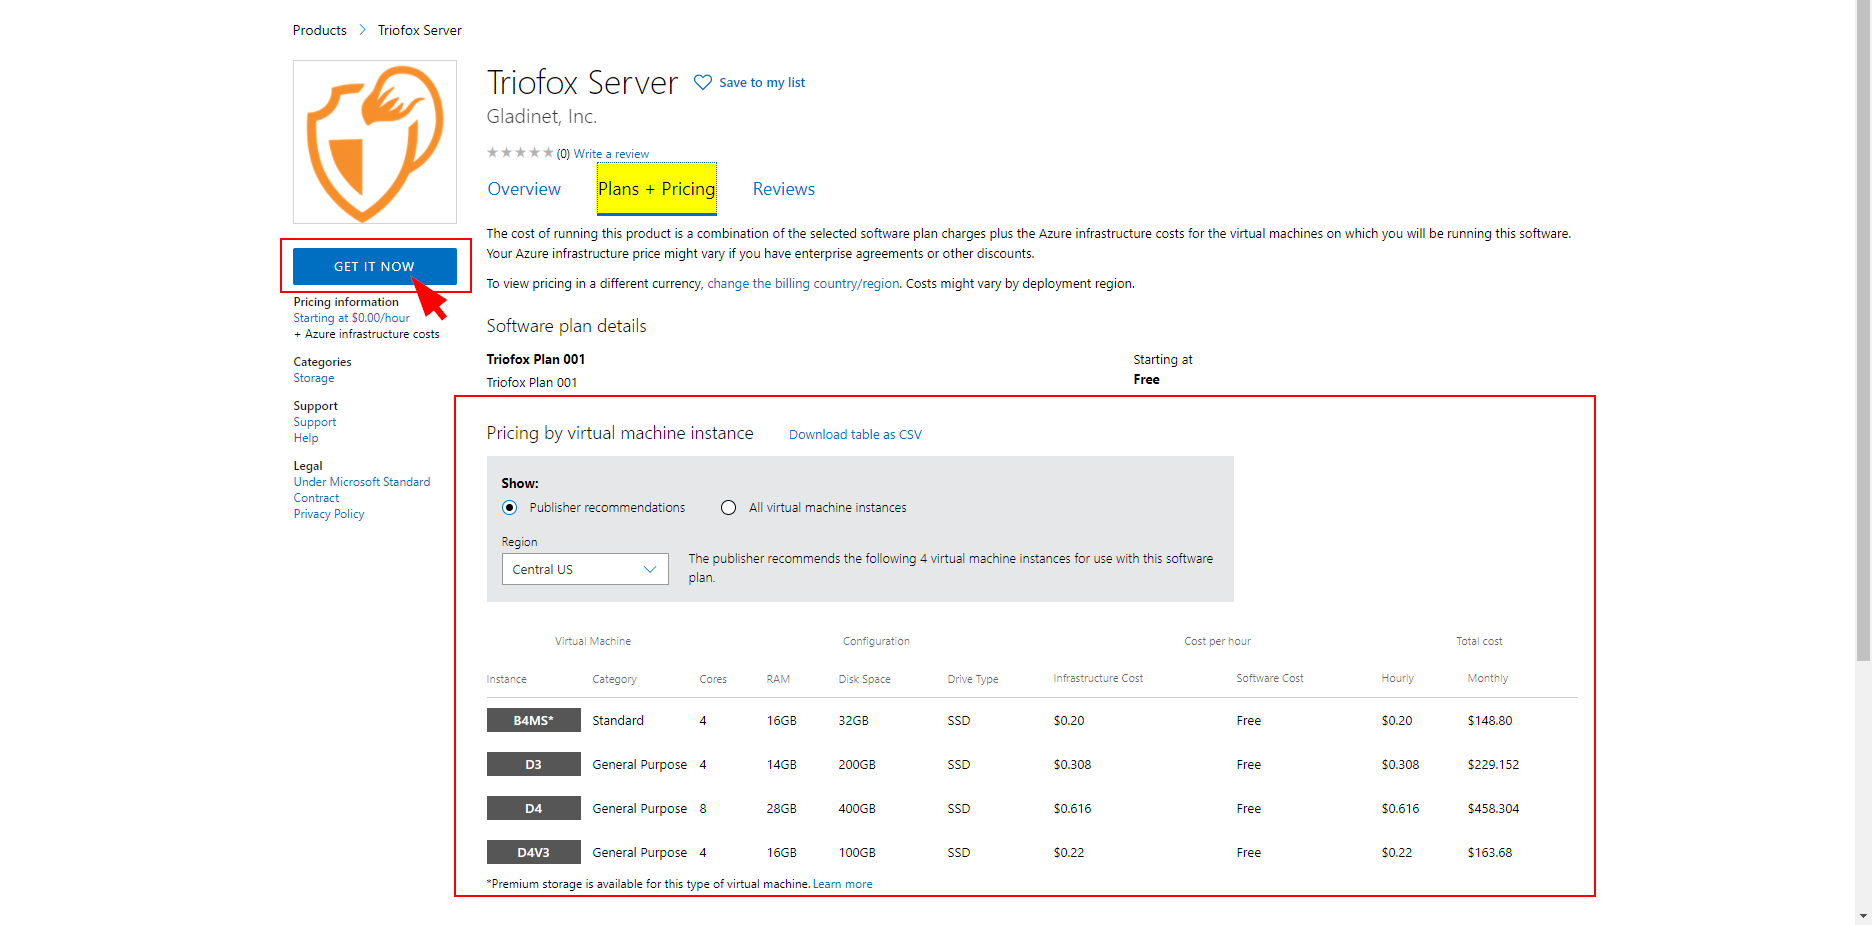Click the Write a review link
The image size is (1872, 925).
[611, 154]
